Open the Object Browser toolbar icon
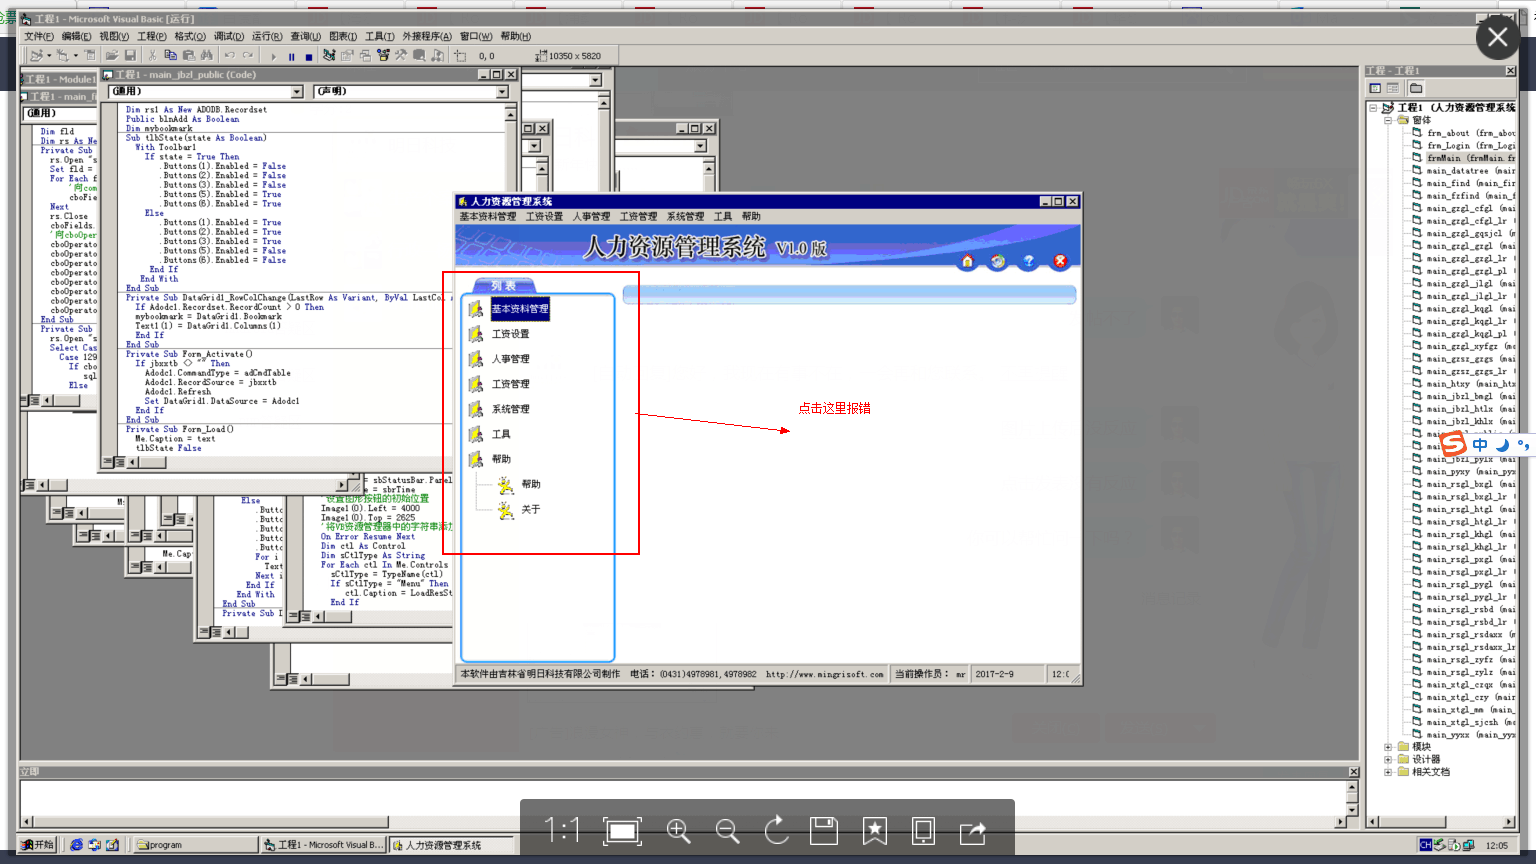Screen dimensions: 1536x864 (x=383, y=56)
